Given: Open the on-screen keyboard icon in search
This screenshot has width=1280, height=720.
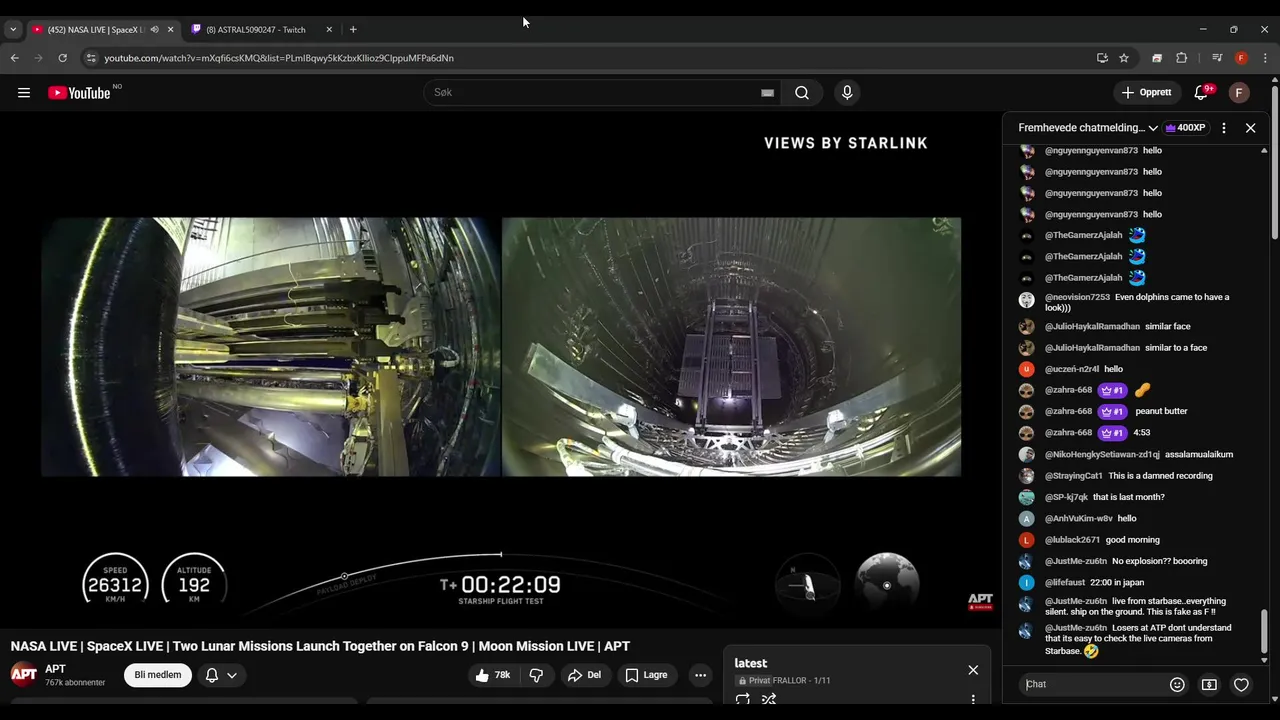Looking at the screenshot, I should 767,93.
